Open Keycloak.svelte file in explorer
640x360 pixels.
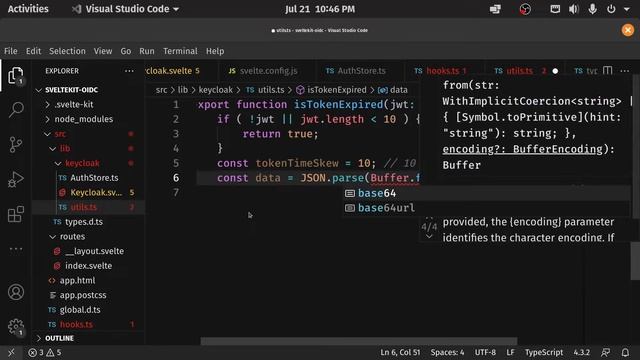pyautogui.click(x=88, y=193)
